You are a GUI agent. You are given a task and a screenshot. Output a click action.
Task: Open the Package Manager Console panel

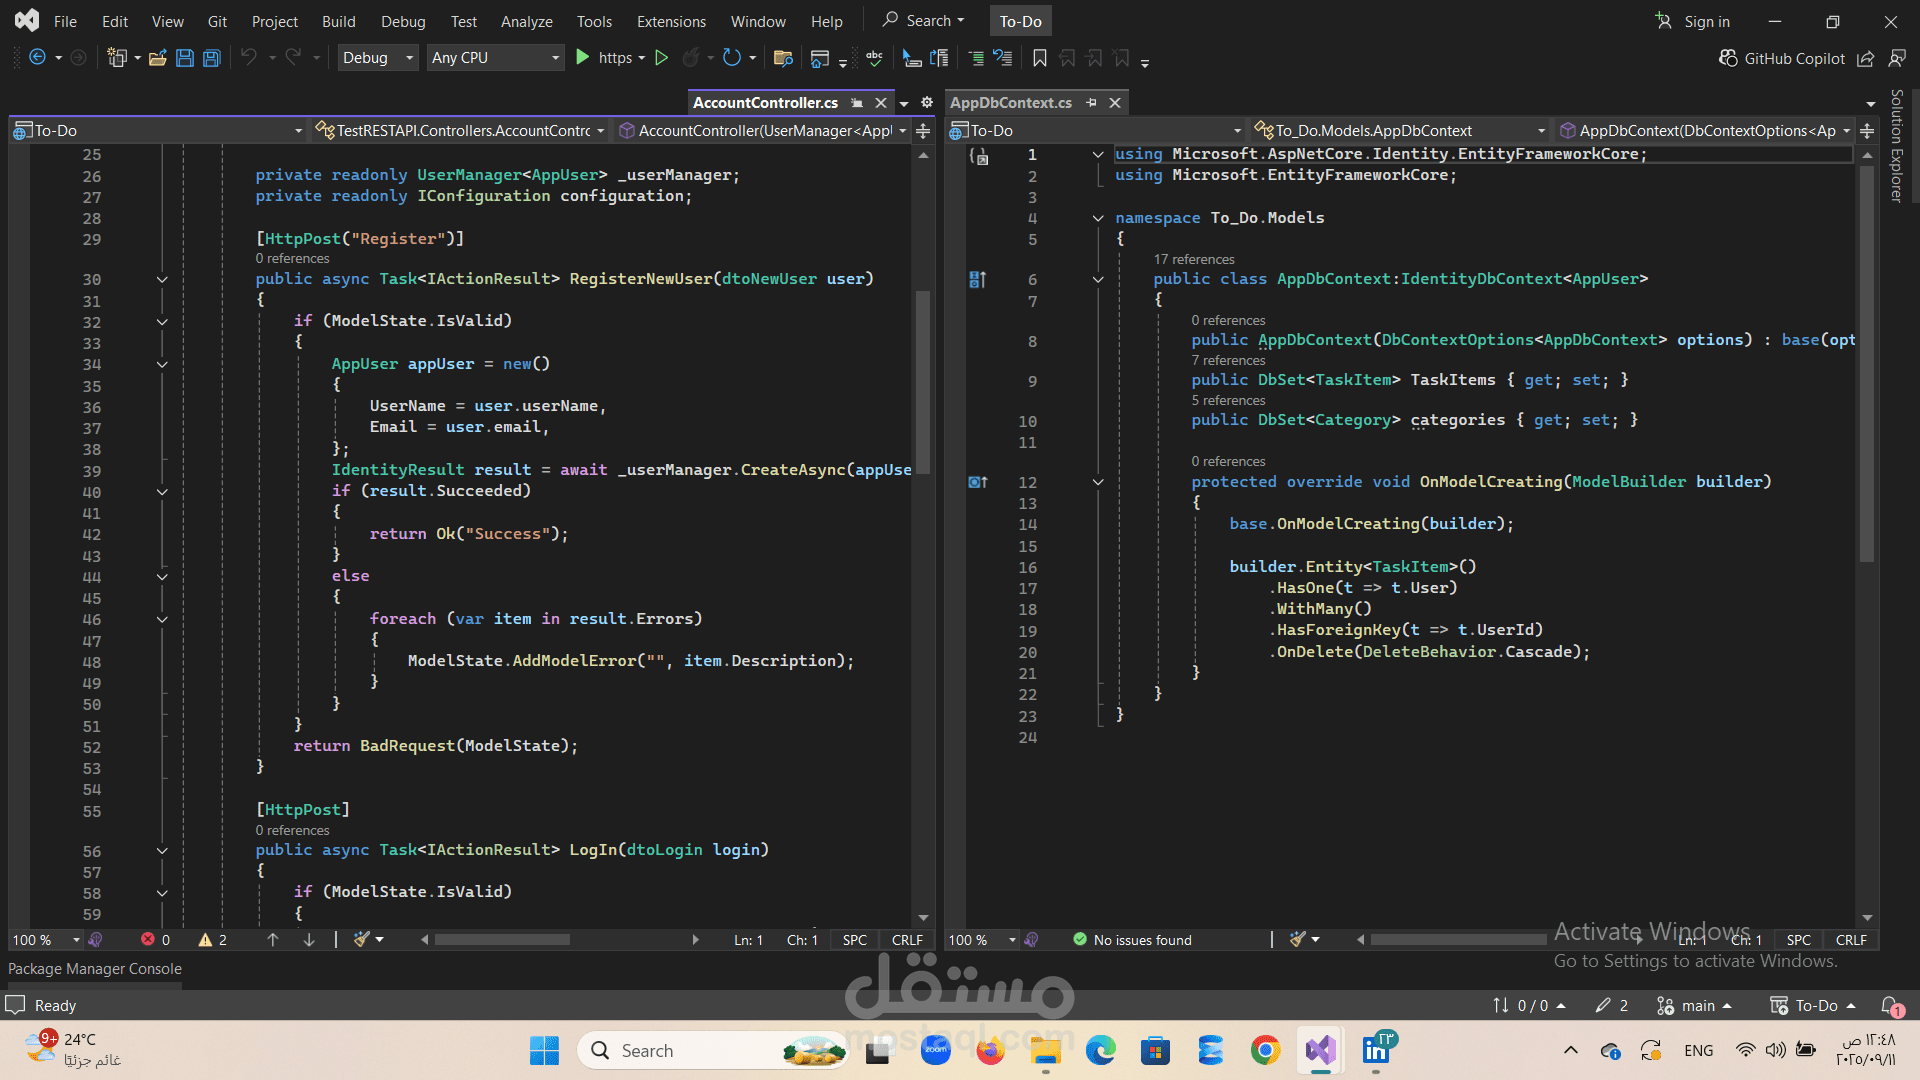(95, 969)
